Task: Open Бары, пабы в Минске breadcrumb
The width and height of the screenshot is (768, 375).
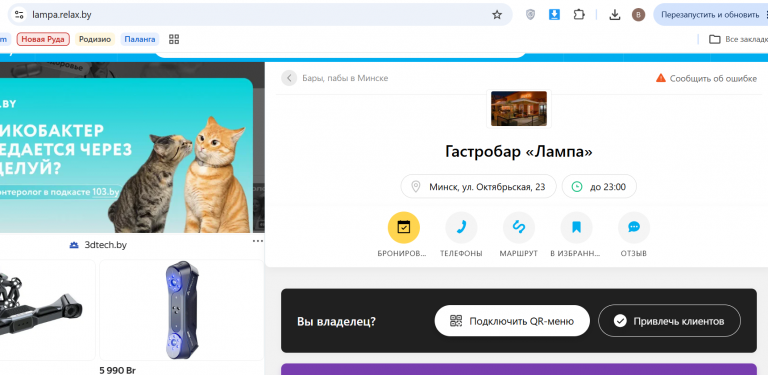Action: coord(345,78)
